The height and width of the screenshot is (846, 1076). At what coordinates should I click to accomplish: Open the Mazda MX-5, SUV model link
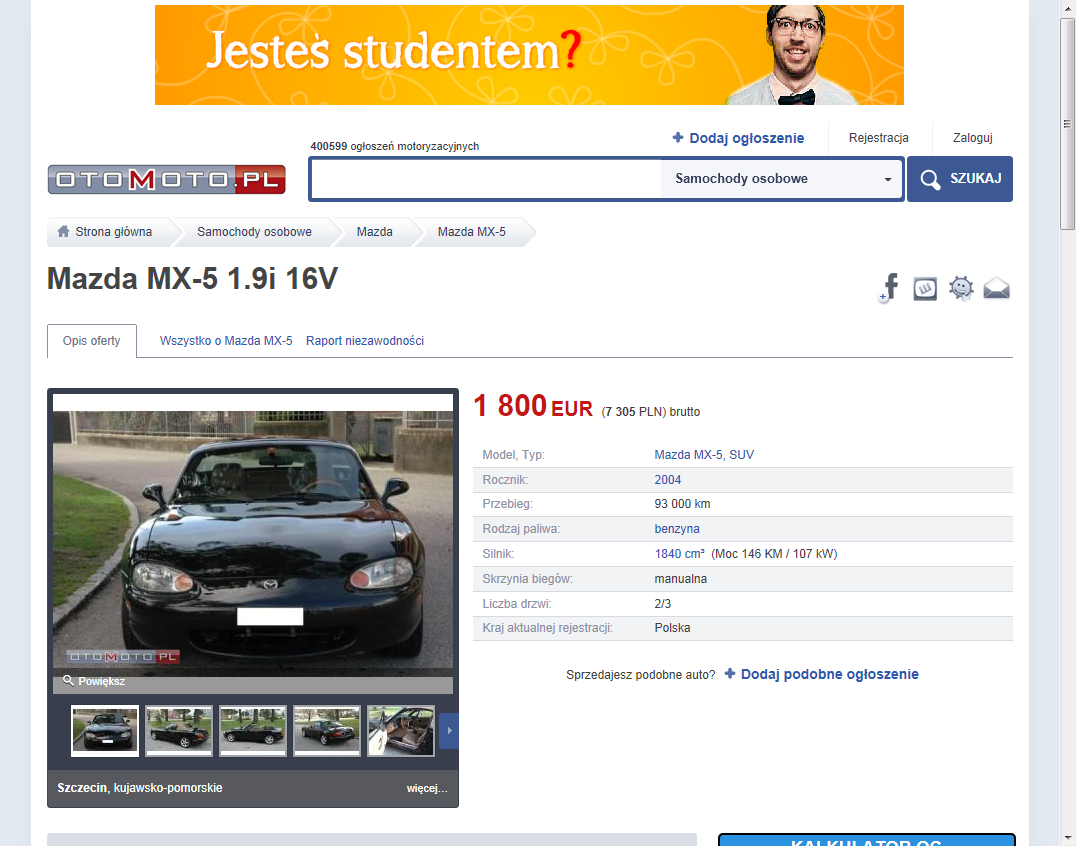coord(704,455)
